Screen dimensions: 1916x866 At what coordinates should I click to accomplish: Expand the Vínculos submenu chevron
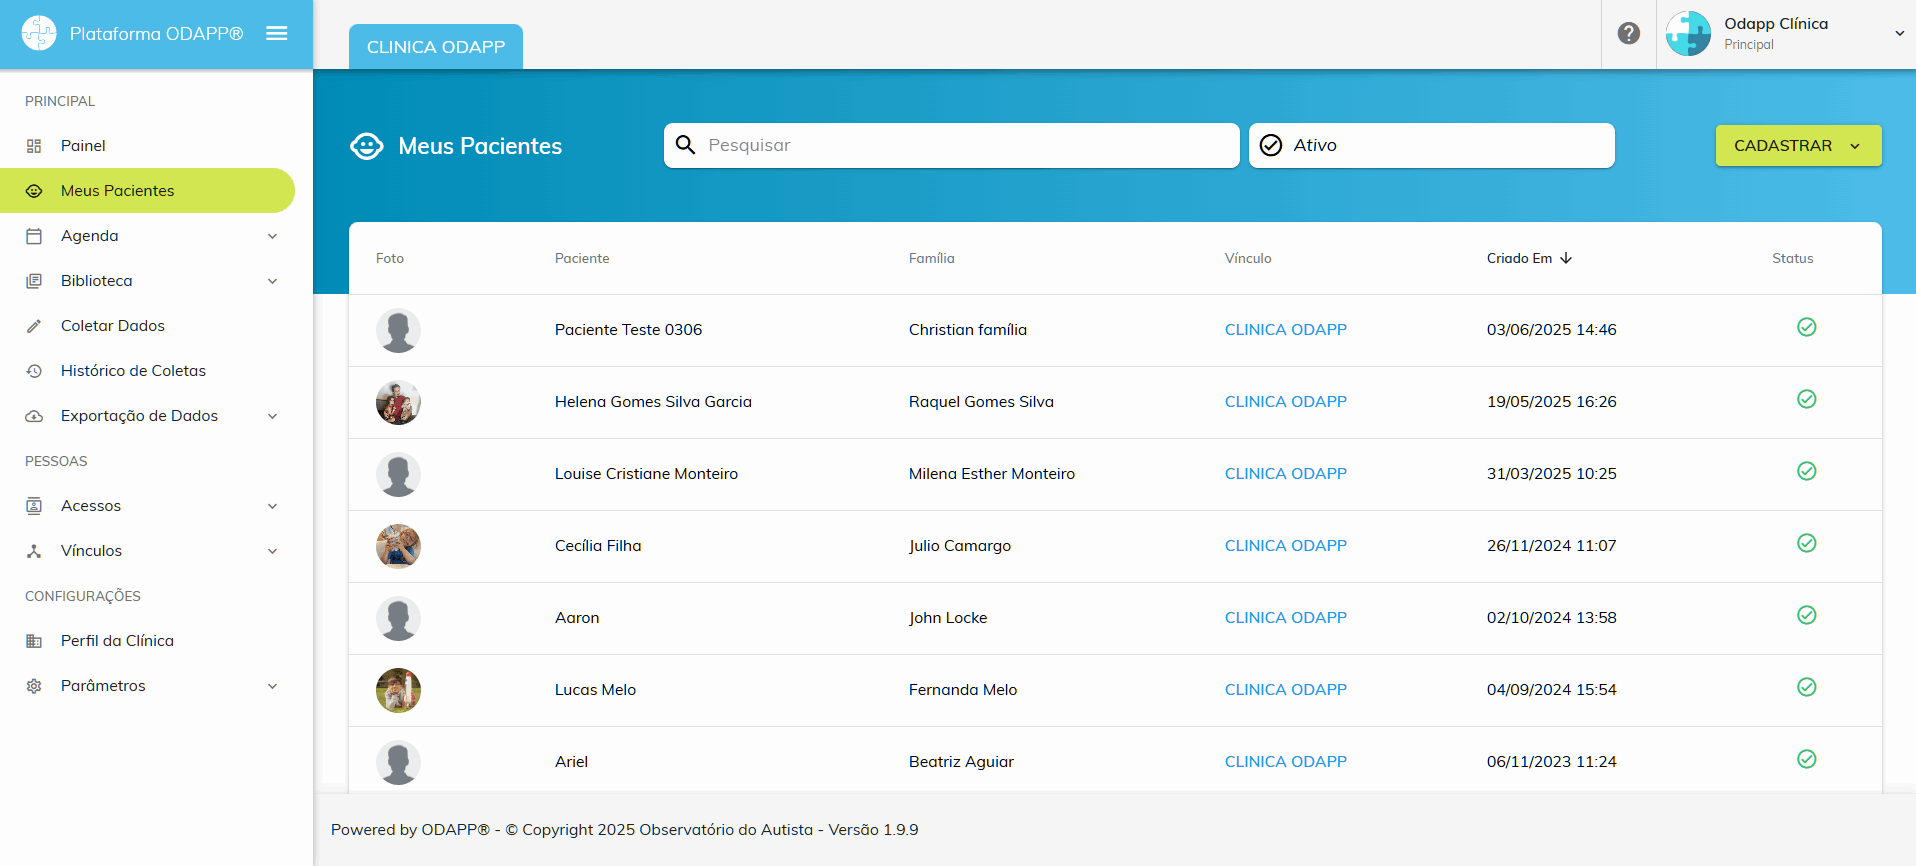(x=272, y=551)
